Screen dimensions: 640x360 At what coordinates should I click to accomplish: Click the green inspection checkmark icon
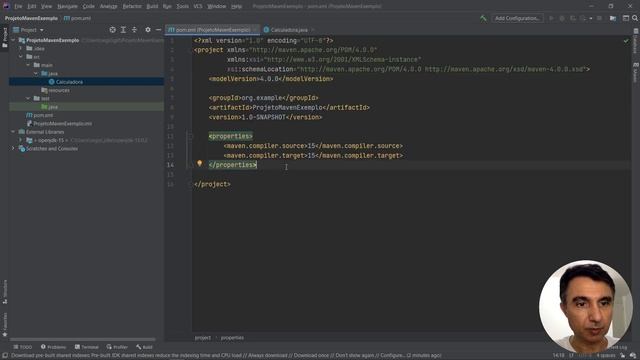[x=626, y=41]
